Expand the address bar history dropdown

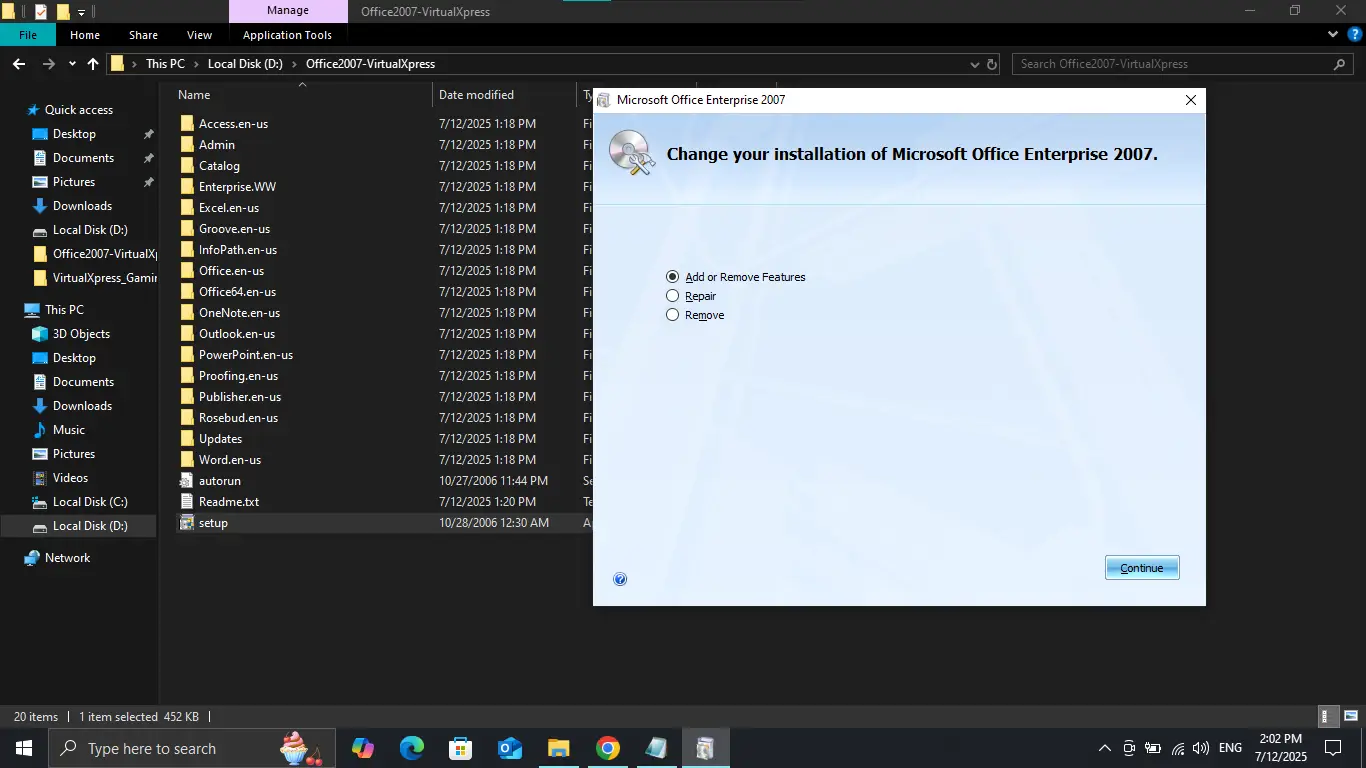click(975, 64)
